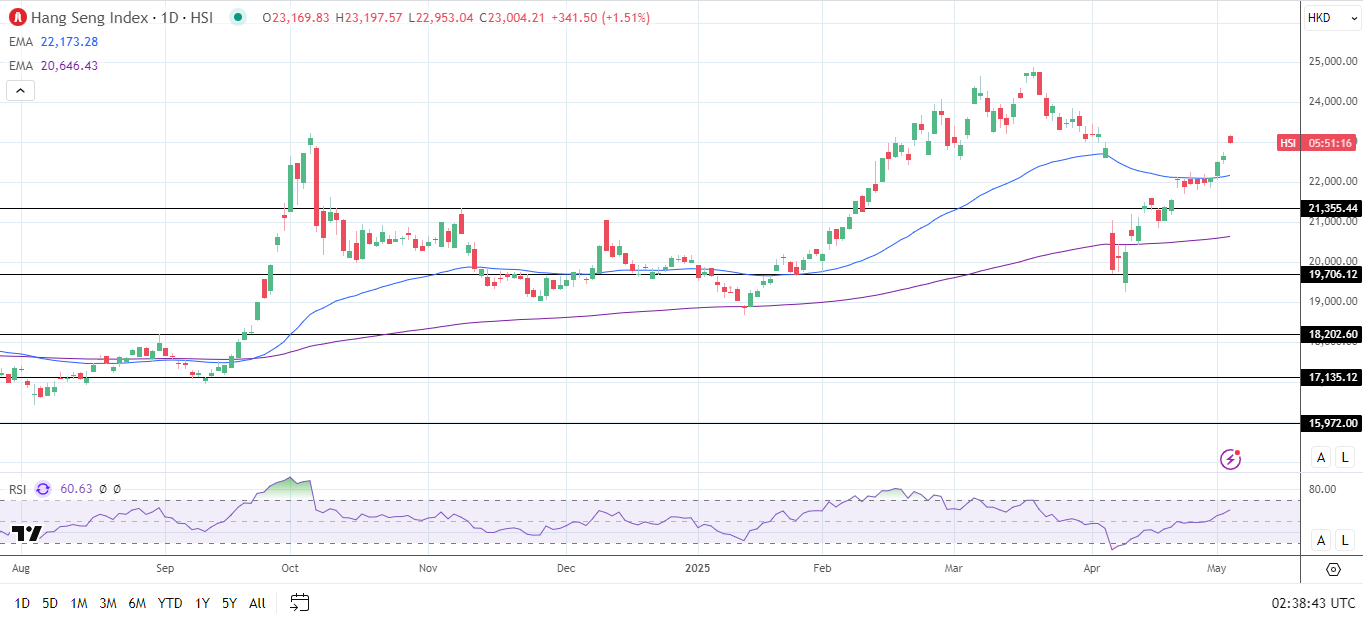
Task: Click the 24,000.00 price axis label
Action: click(x=1332, y=101)
